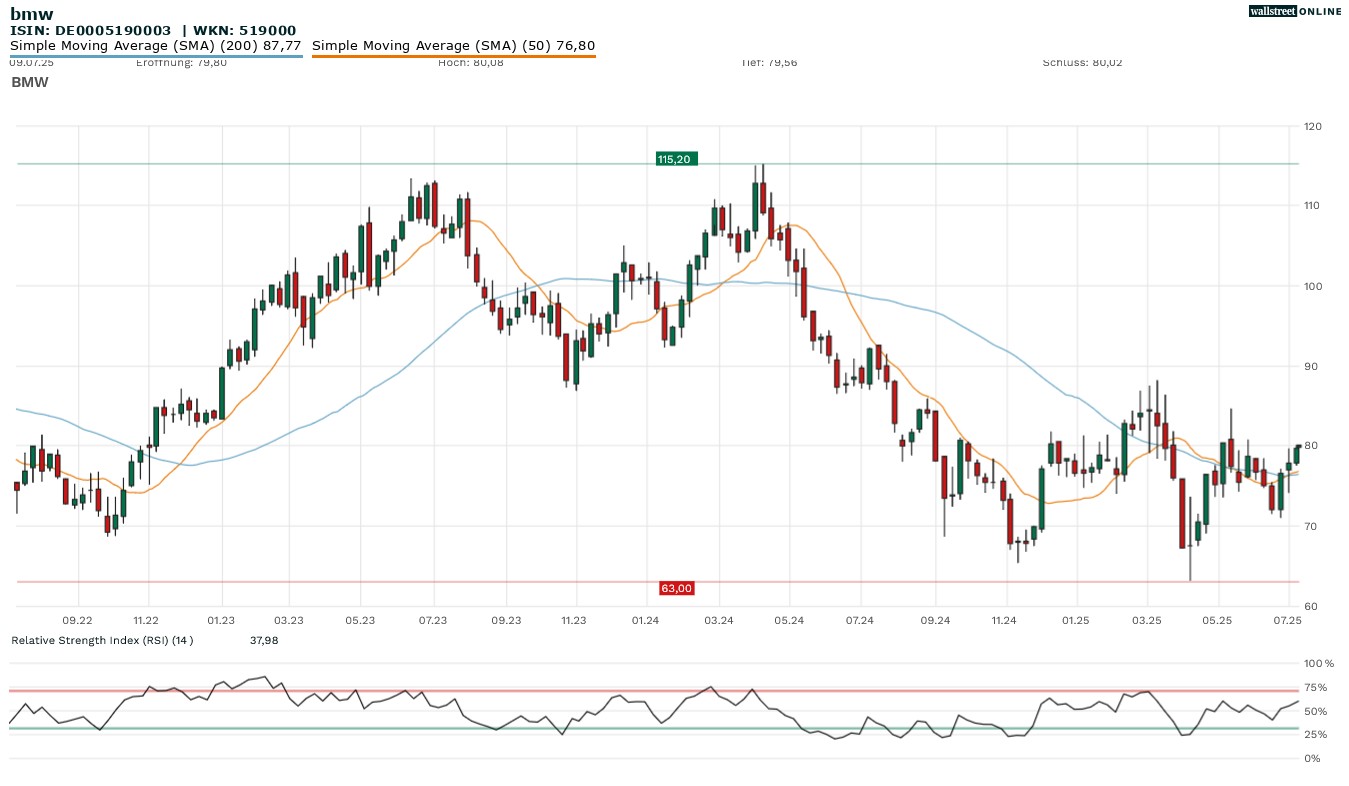
Task: Click the blue SMA 200 legend color line
Action: (156, 56)
